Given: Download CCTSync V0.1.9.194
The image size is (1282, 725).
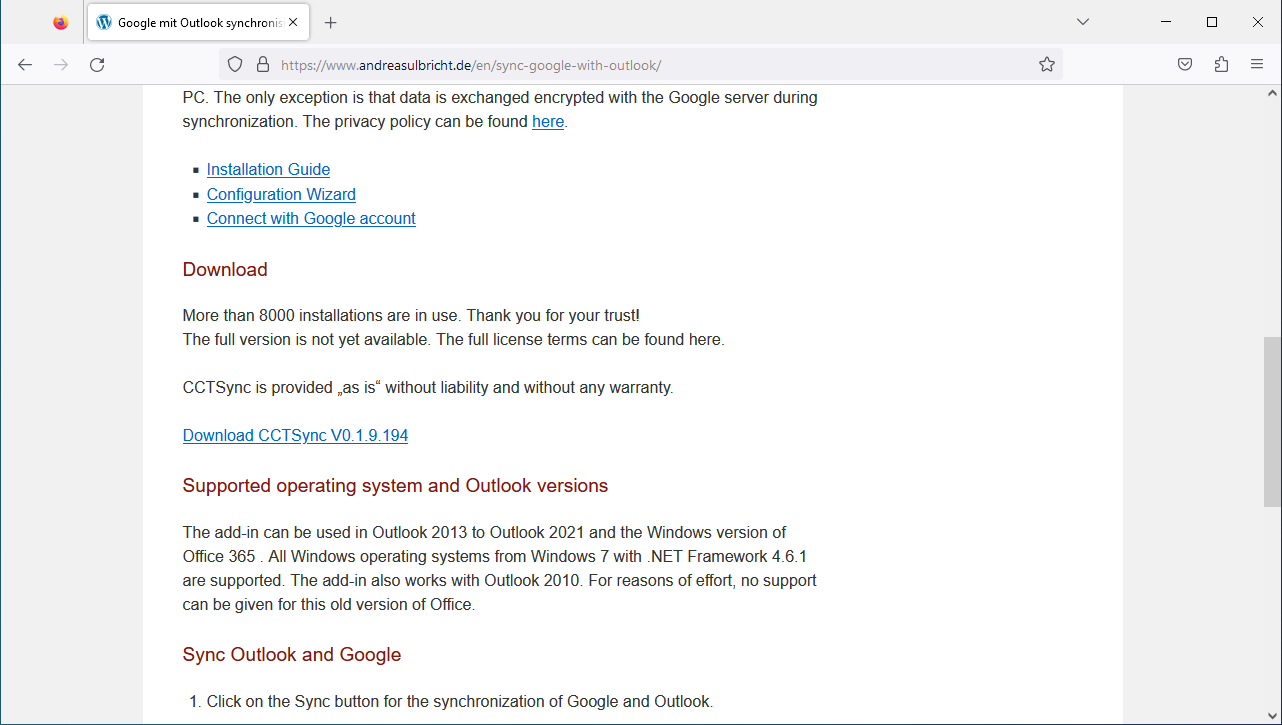Looking at the screenshot, I should tap(295, 436).
